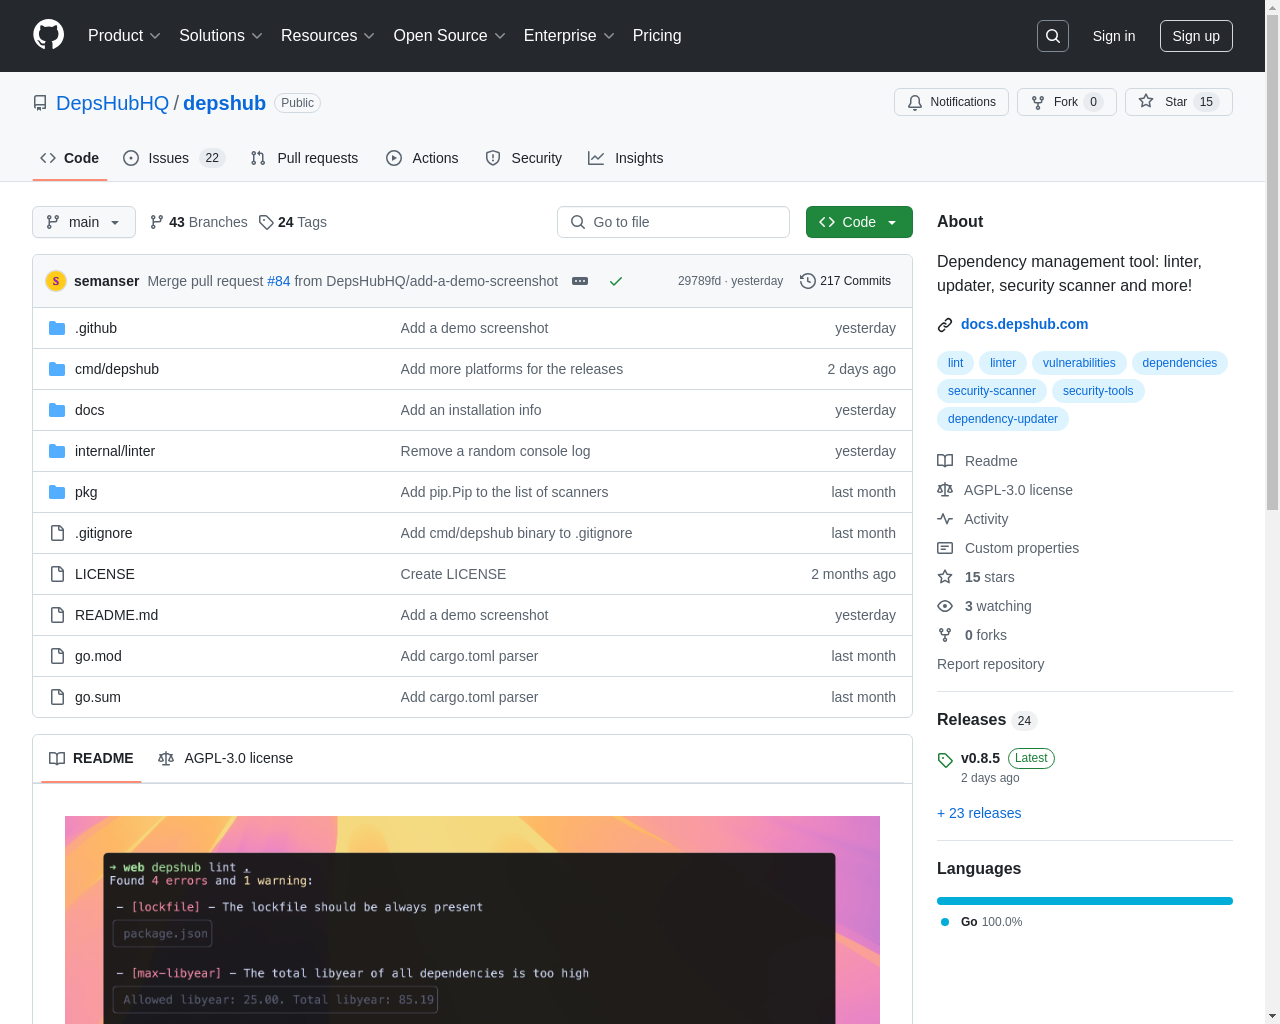Switch to the Security tab
1280x1024 pixels.
[x=524, y=158]
